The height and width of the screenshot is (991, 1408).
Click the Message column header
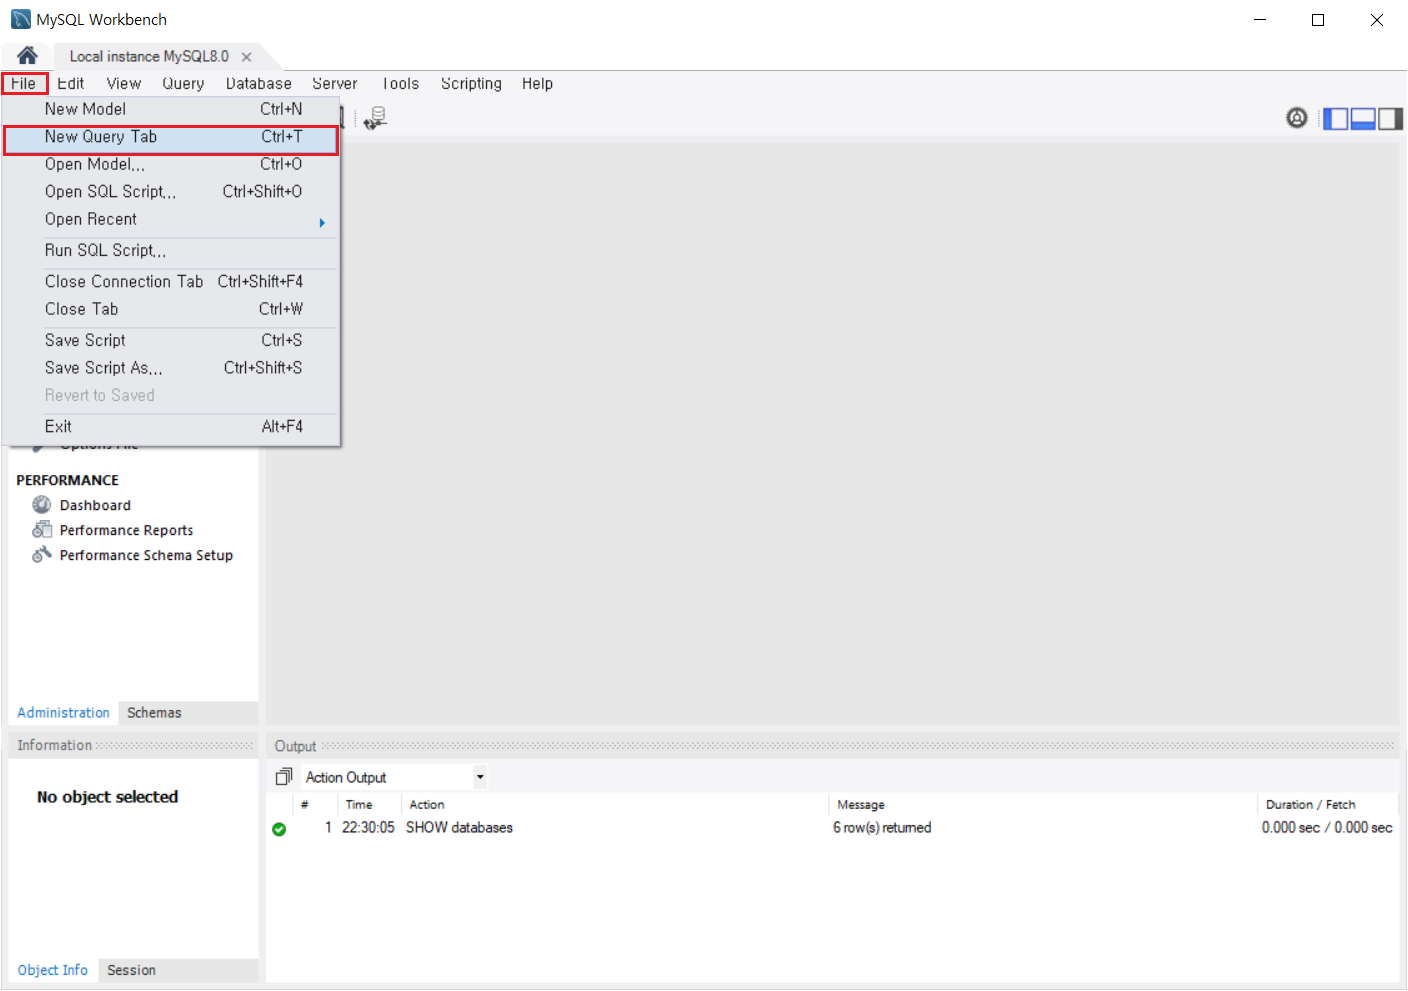click(x=861, y=805)
